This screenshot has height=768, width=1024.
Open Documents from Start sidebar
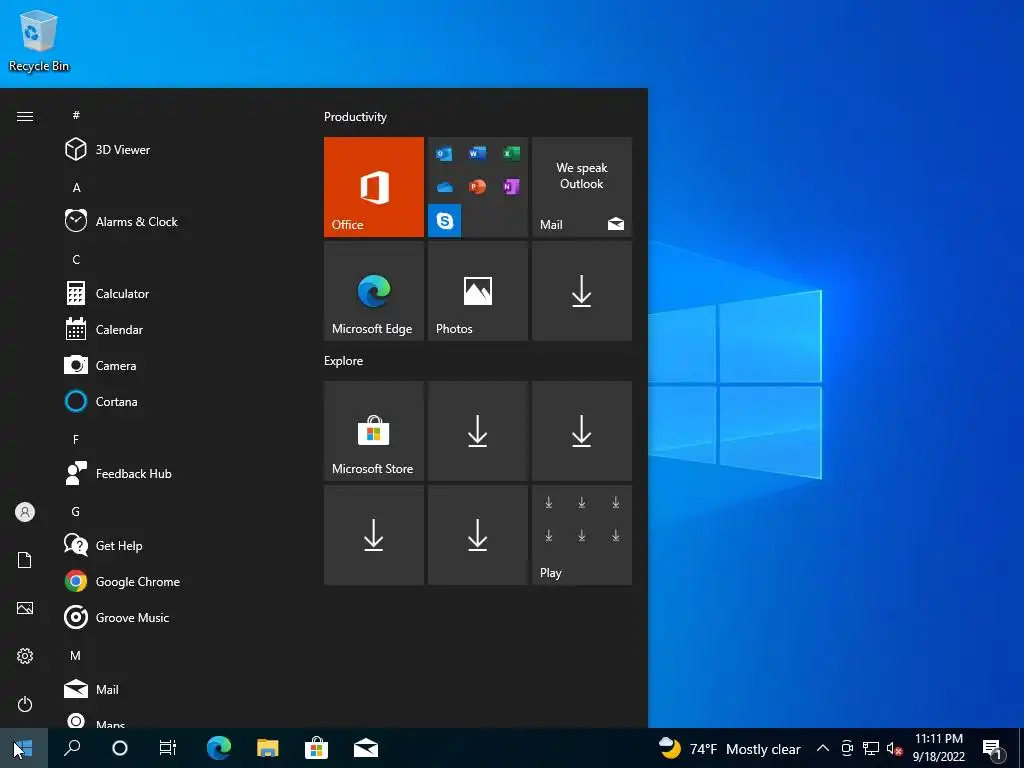[25, 560]
